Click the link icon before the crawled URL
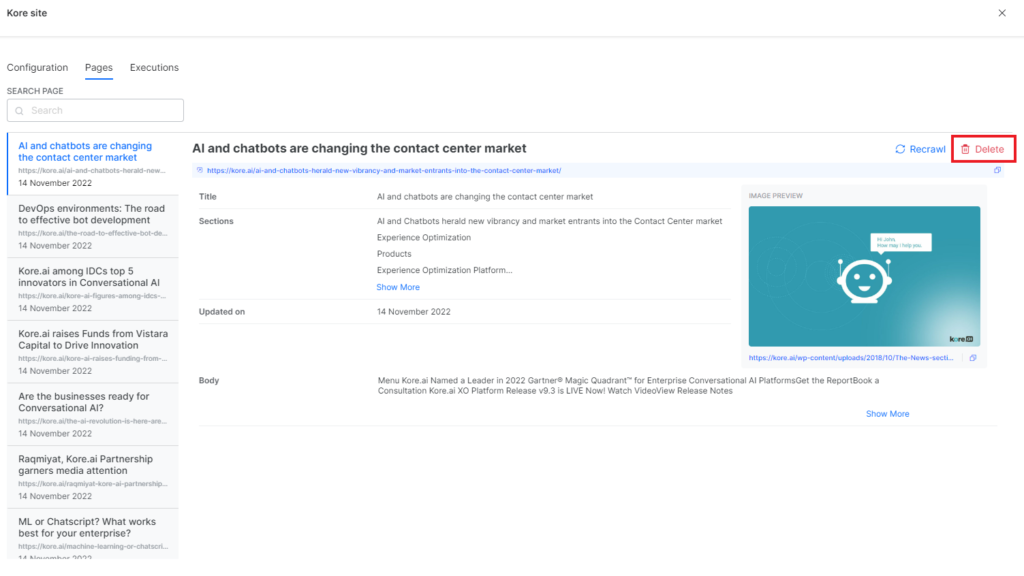Screen dimensions: 1024x576 202,170
